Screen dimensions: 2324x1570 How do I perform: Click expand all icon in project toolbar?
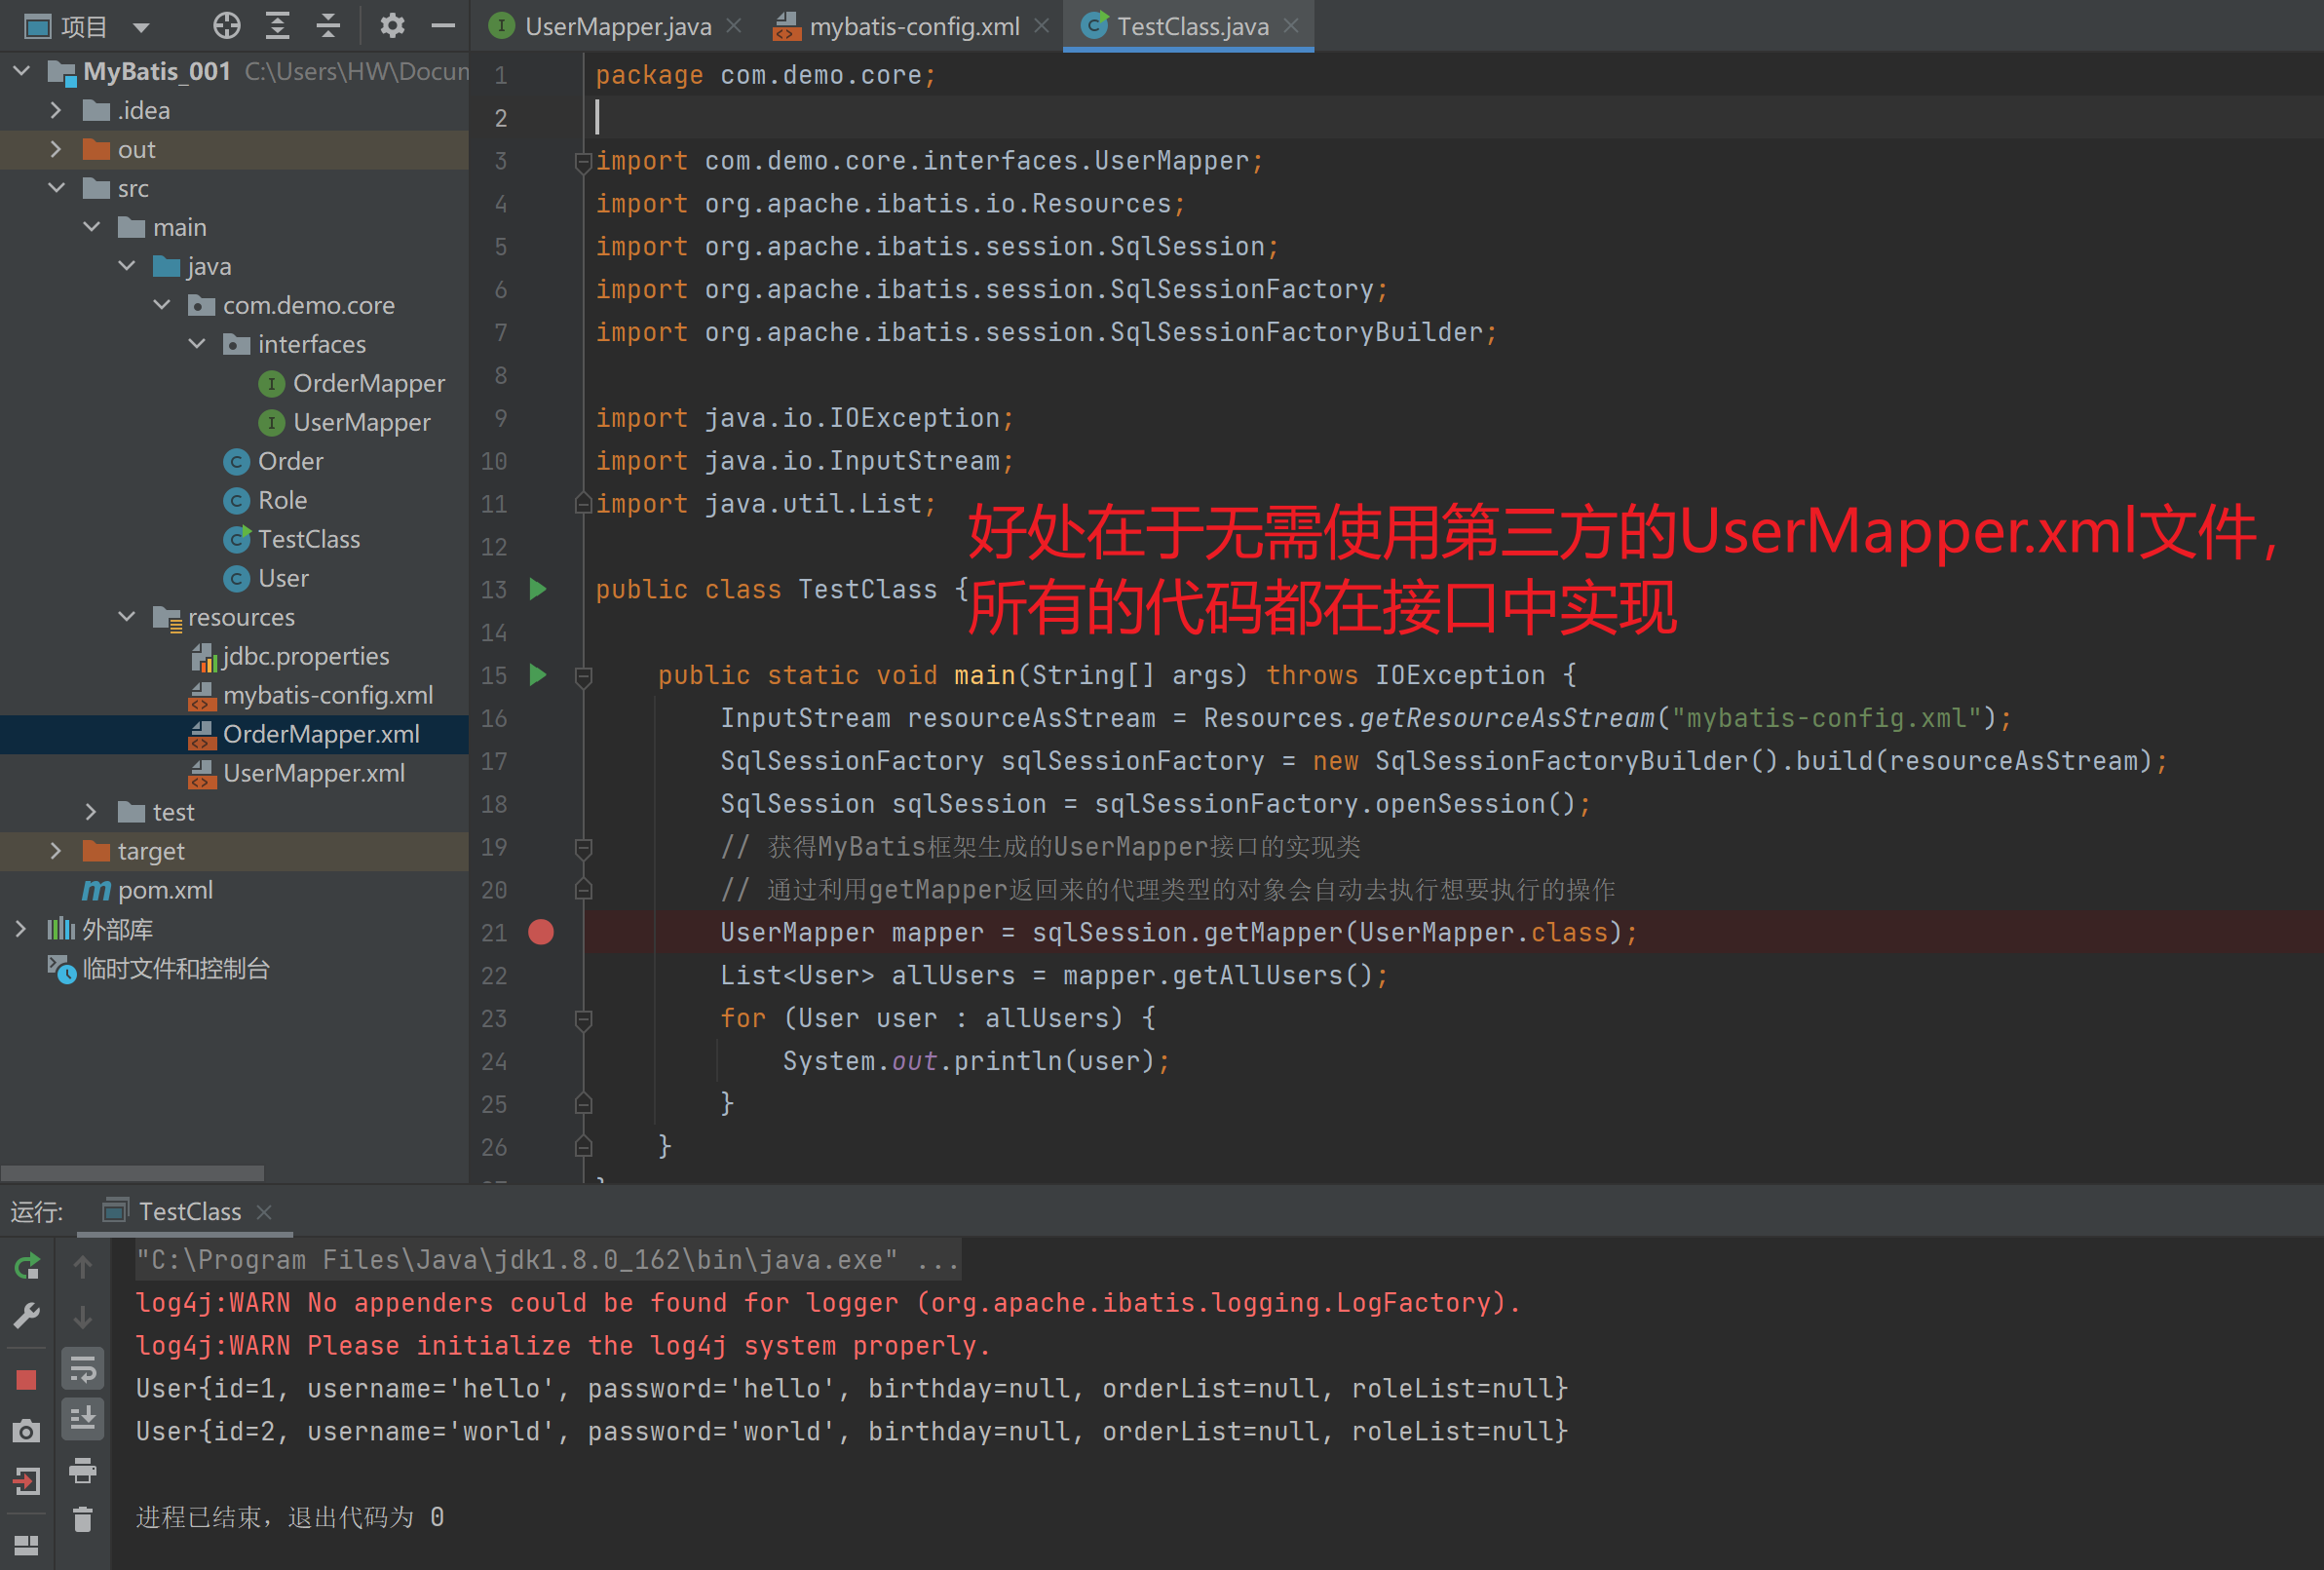(x=278, y=26)
